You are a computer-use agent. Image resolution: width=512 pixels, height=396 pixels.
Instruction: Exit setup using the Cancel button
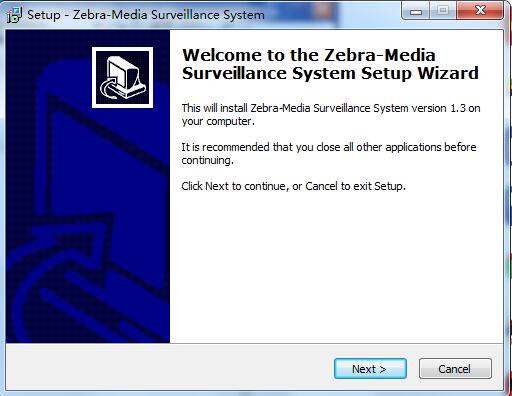455,369
